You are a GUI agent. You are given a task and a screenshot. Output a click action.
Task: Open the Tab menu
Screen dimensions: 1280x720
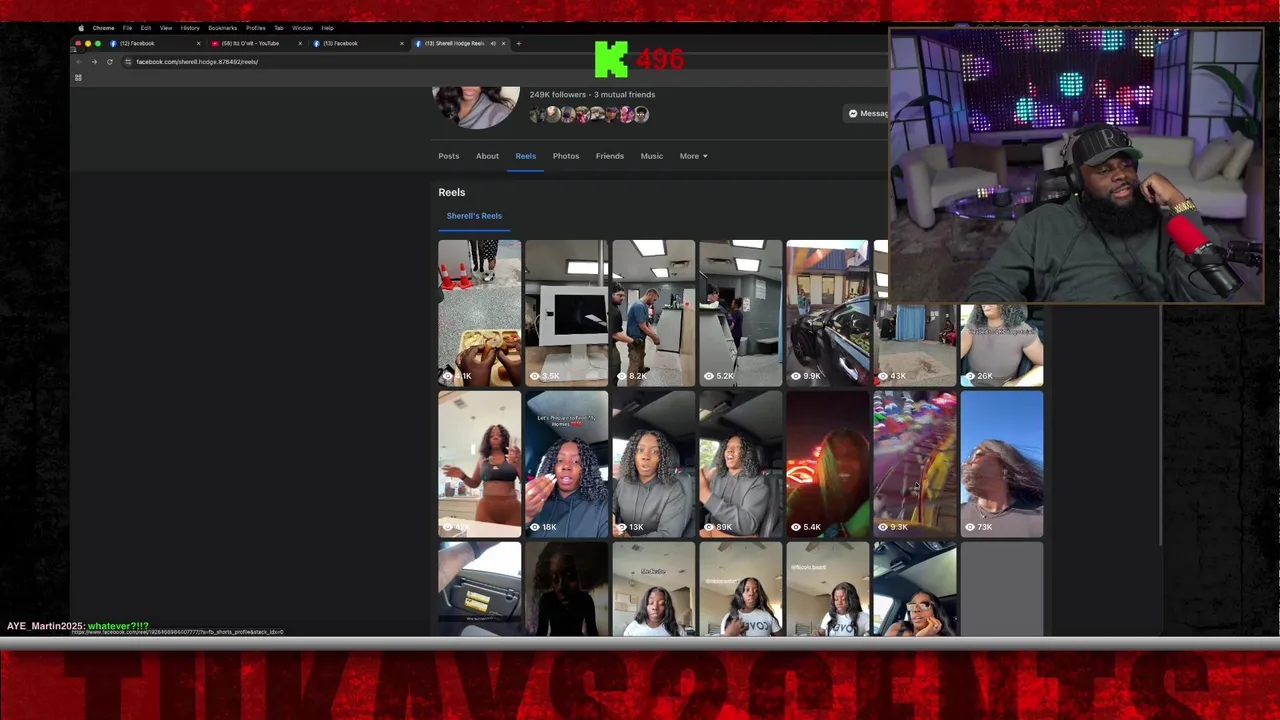(x=279, y=28)
